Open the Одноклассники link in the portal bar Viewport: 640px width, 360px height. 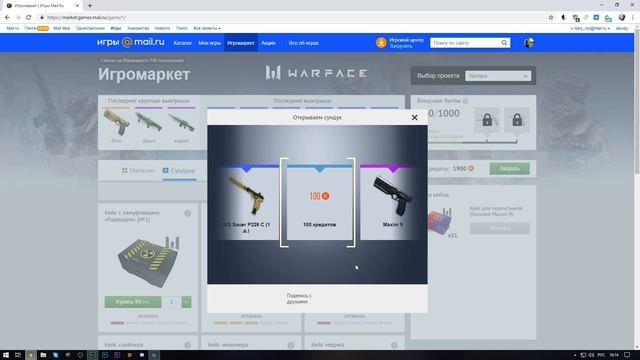coord(90,28)
